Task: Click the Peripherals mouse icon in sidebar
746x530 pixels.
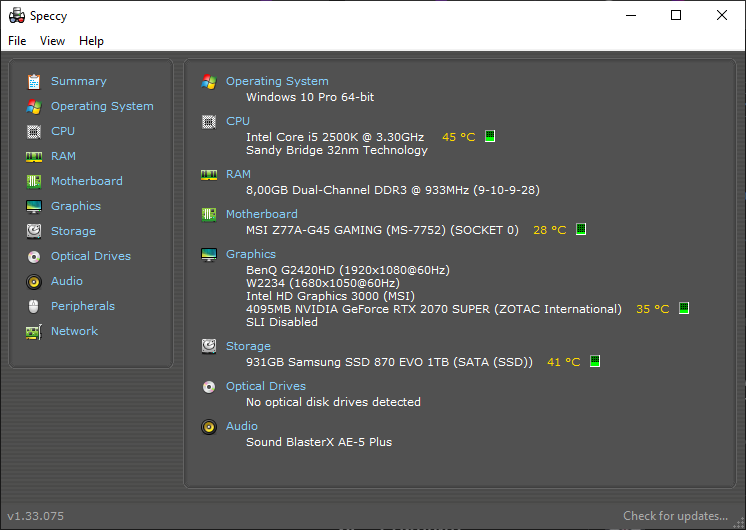Action: [34, 306]
